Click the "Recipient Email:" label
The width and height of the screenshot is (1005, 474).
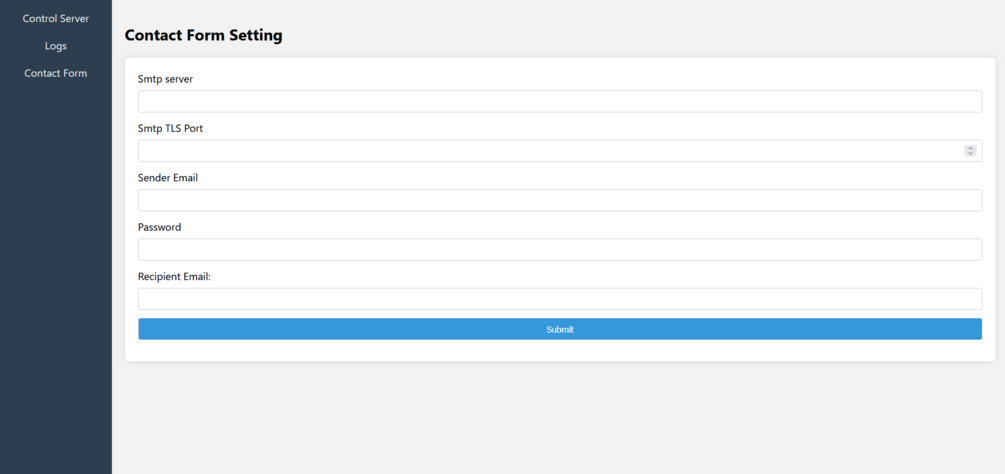click(x=174, y=276)
